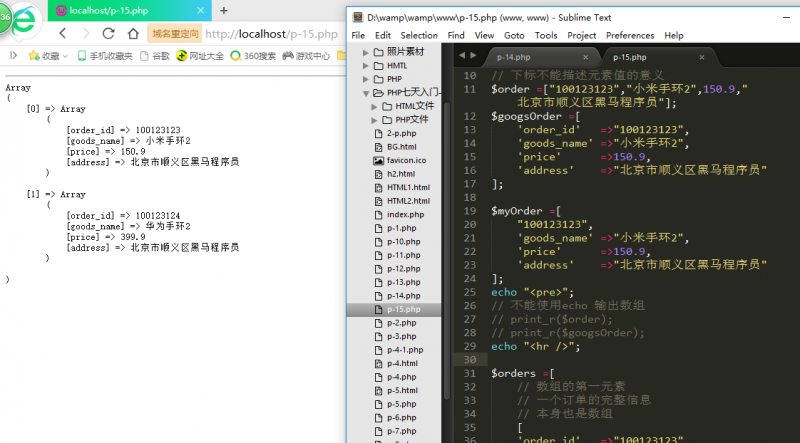The height and width of the screenshot is (443, 800).
Task: Open a new browser tab
Action: 223,10
